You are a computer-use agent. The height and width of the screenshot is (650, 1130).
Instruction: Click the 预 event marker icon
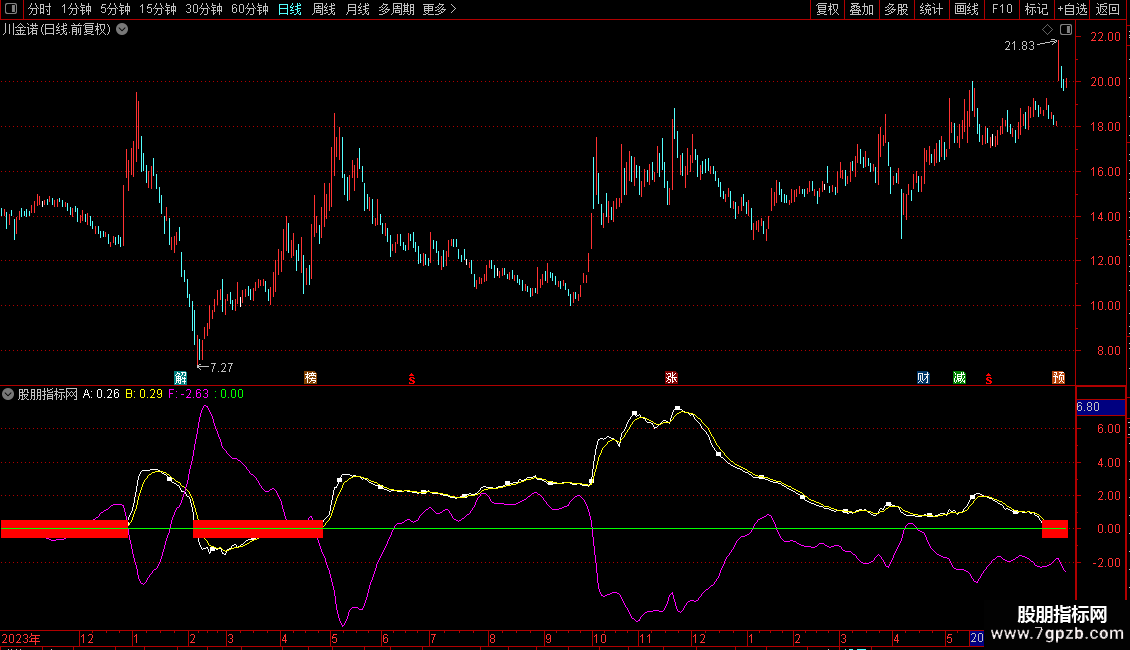(x=1058, y=378)
